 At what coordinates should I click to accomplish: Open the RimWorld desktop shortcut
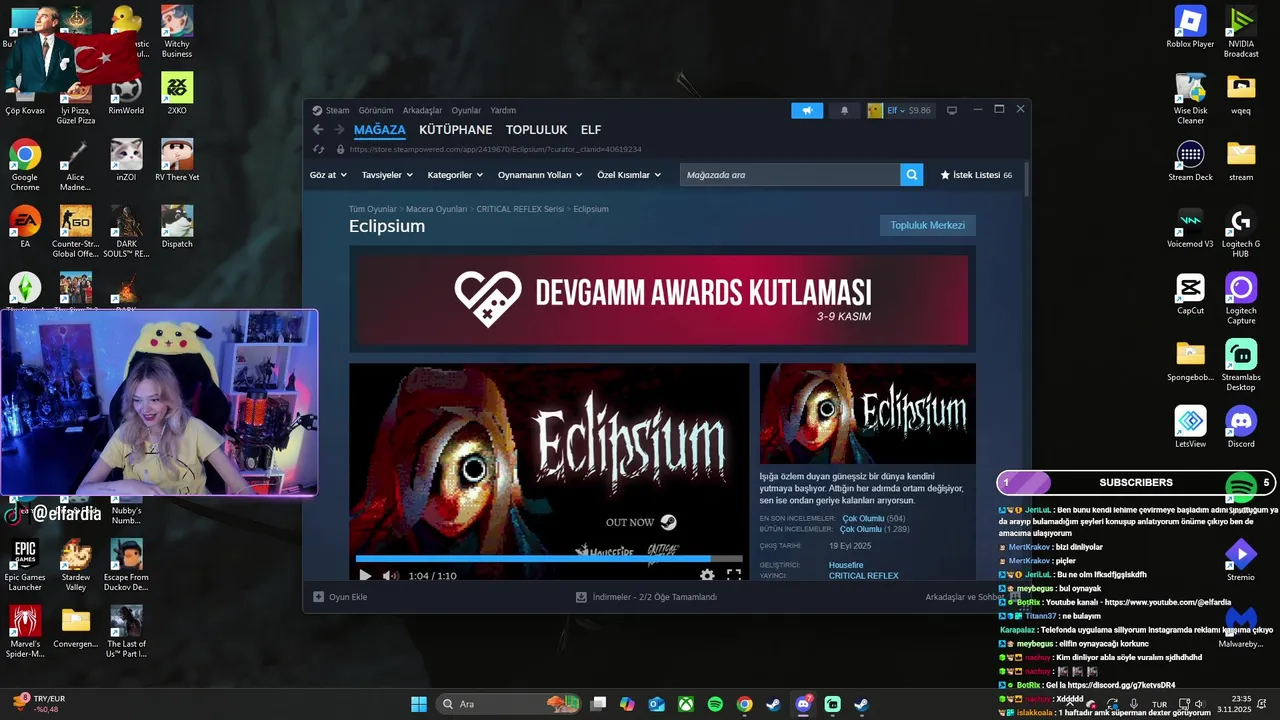[126, 97]
